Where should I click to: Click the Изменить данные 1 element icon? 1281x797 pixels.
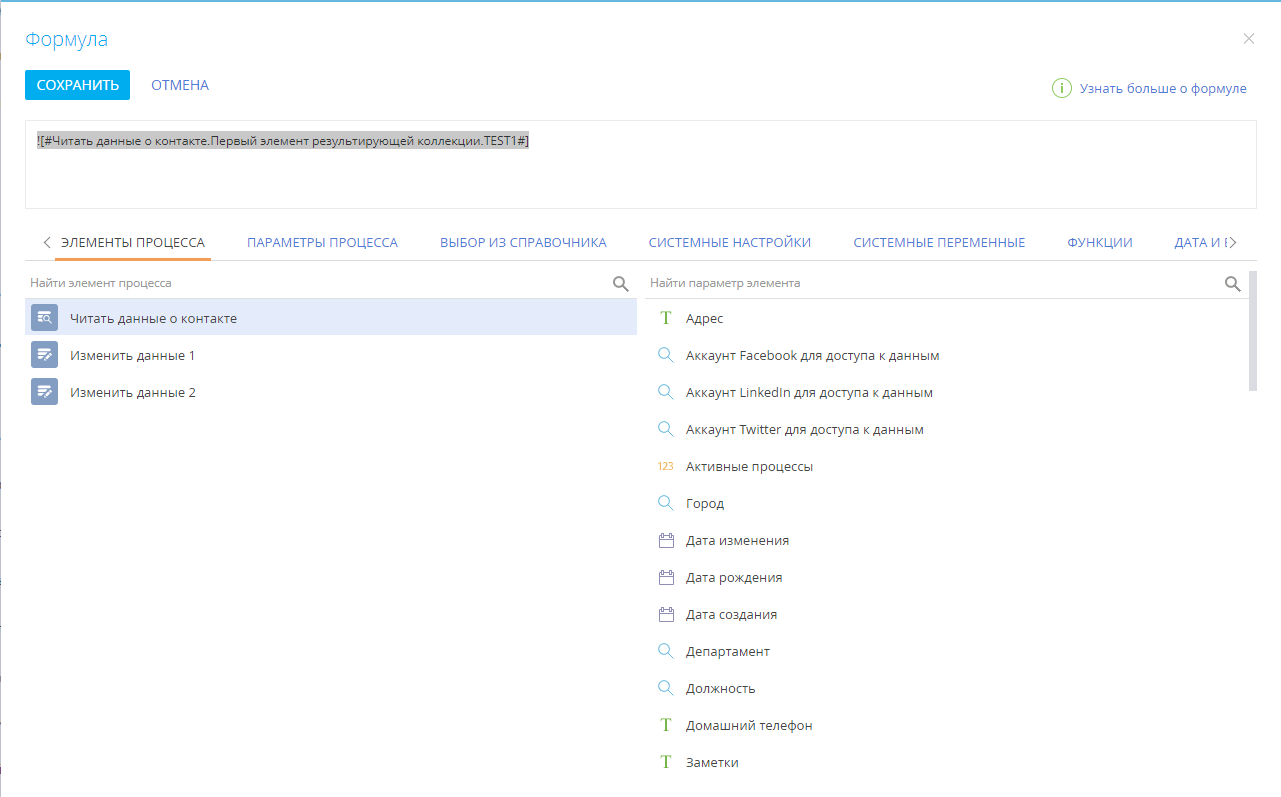44,355
